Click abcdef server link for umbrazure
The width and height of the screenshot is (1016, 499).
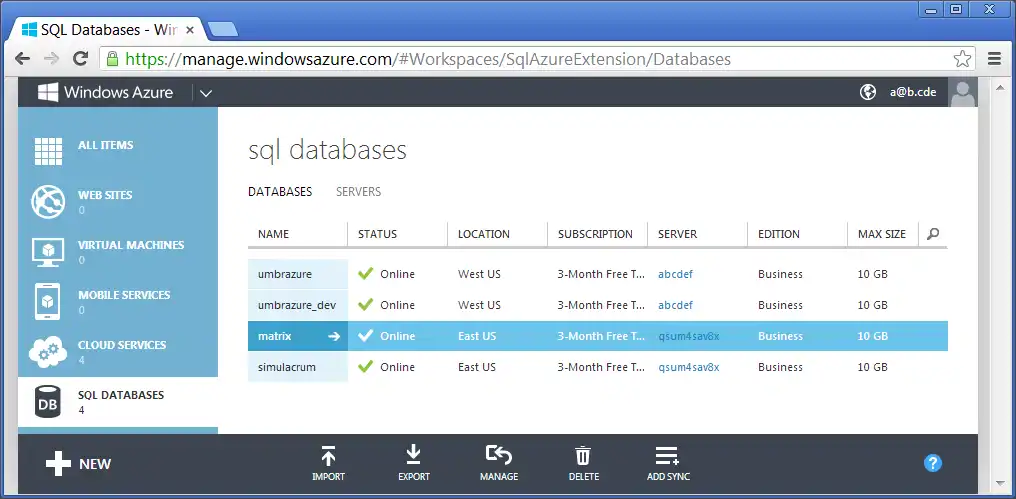(675, 274)
